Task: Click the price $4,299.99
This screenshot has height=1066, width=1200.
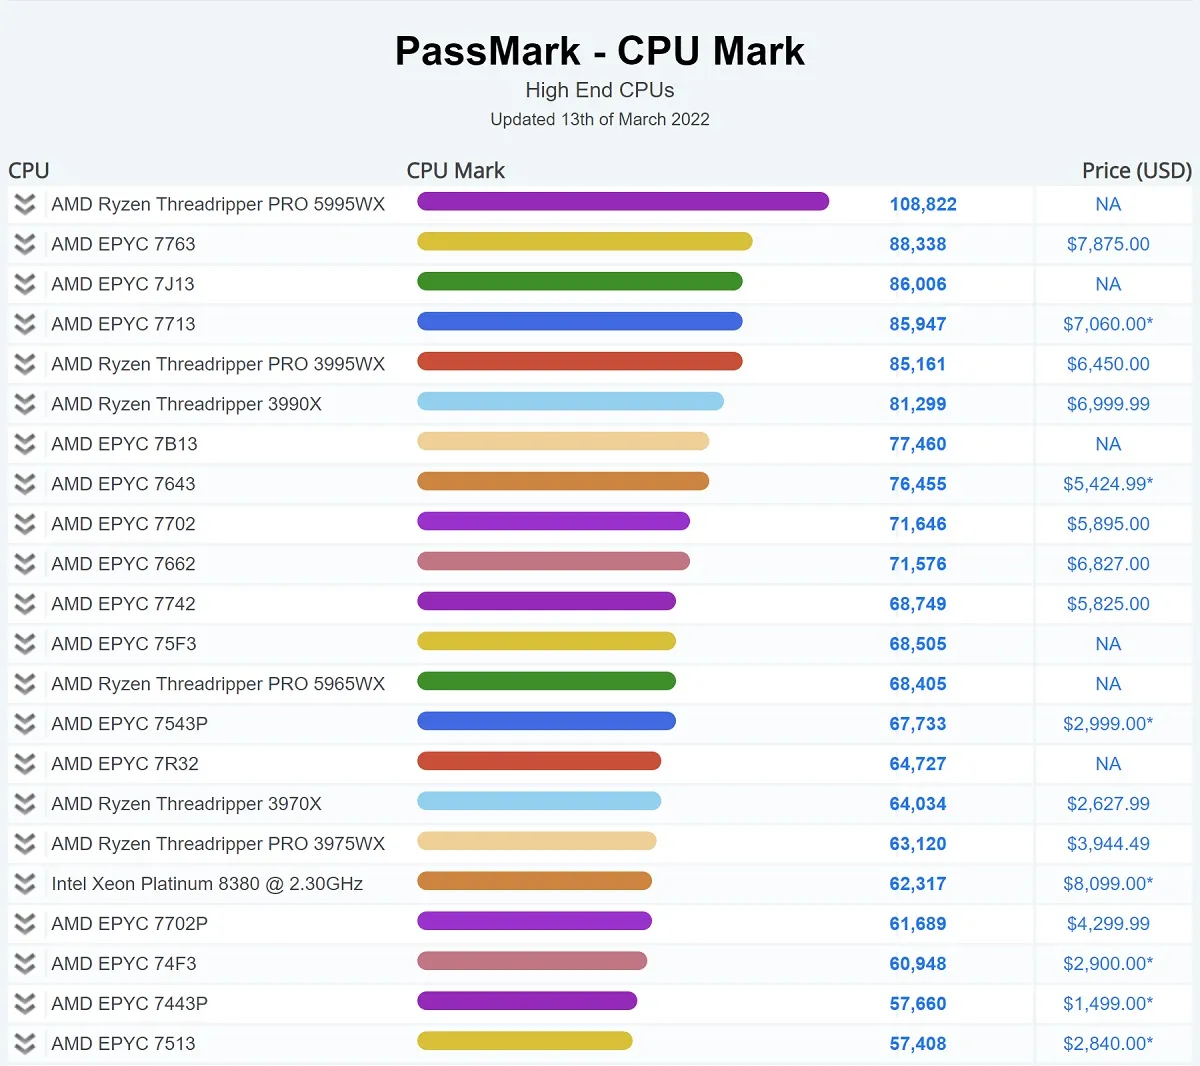Action: [1108, 924]
